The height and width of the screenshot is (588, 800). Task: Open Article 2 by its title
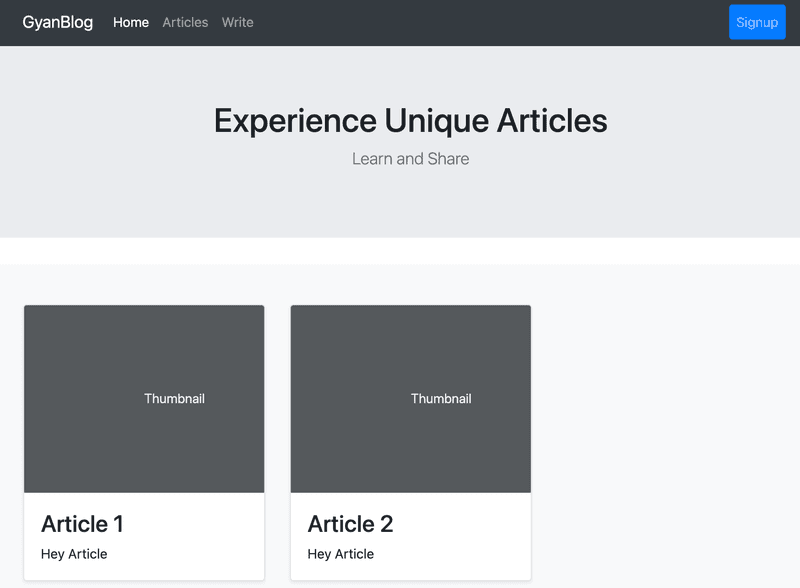(x=350, y=524)
